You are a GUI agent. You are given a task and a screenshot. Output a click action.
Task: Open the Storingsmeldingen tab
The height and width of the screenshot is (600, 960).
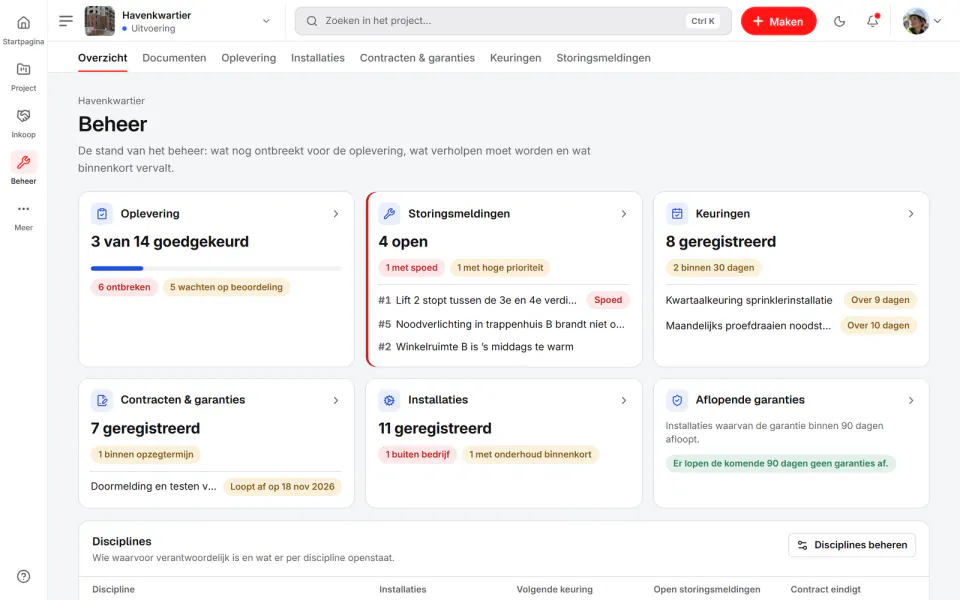[603, 58]
